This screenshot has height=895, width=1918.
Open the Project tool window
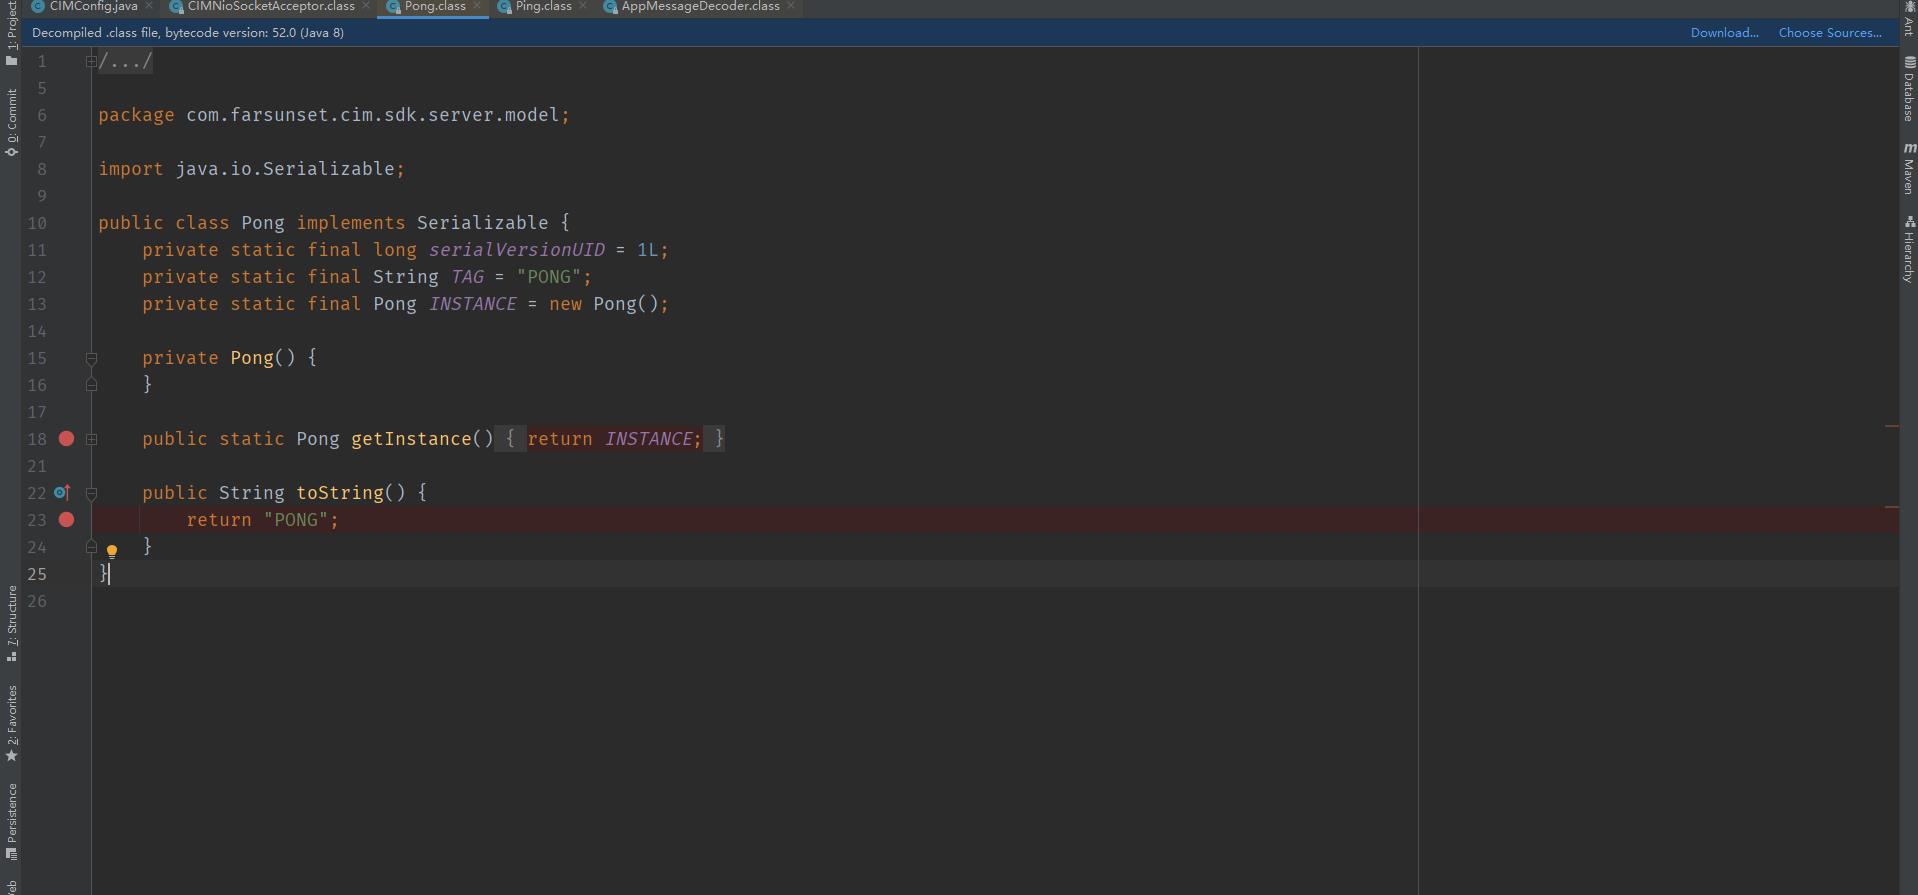[x=11, y=33]
